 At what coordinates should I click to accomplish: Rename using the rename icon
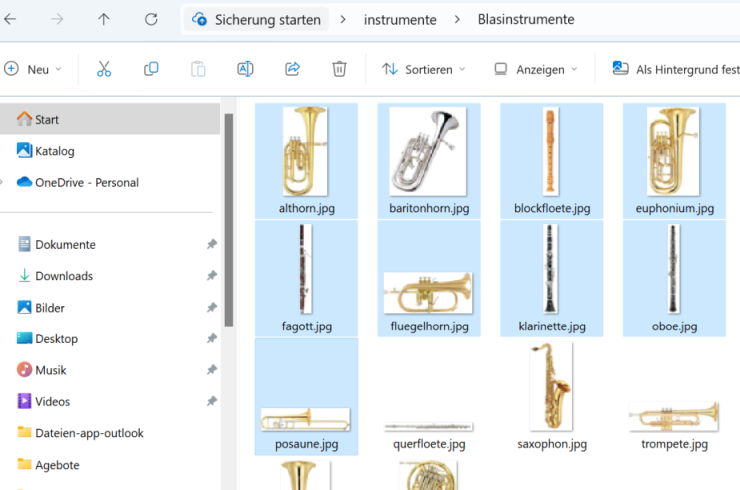245,69
